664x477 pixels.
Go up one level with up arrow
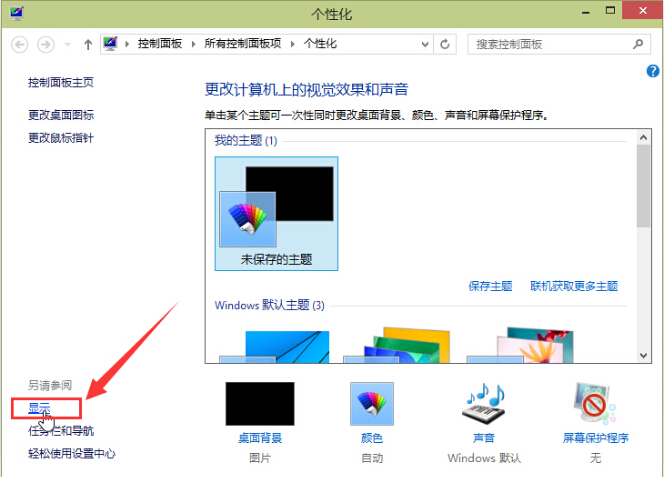point(88,44)
